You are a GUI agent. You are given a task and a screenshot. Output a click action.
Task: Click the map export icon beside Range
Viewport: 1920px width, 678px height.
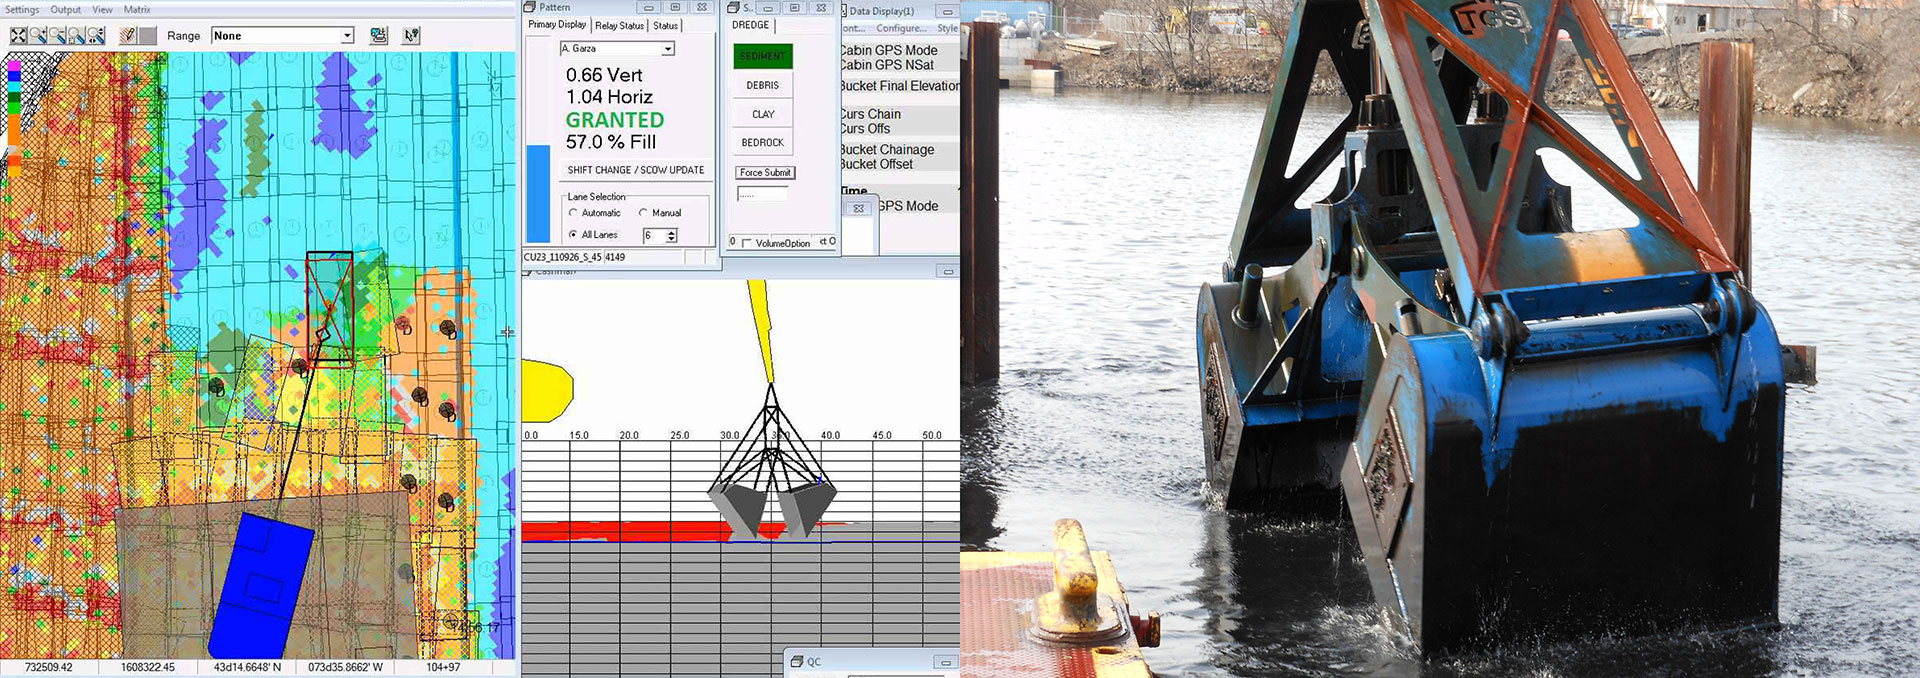click(378, 36)
